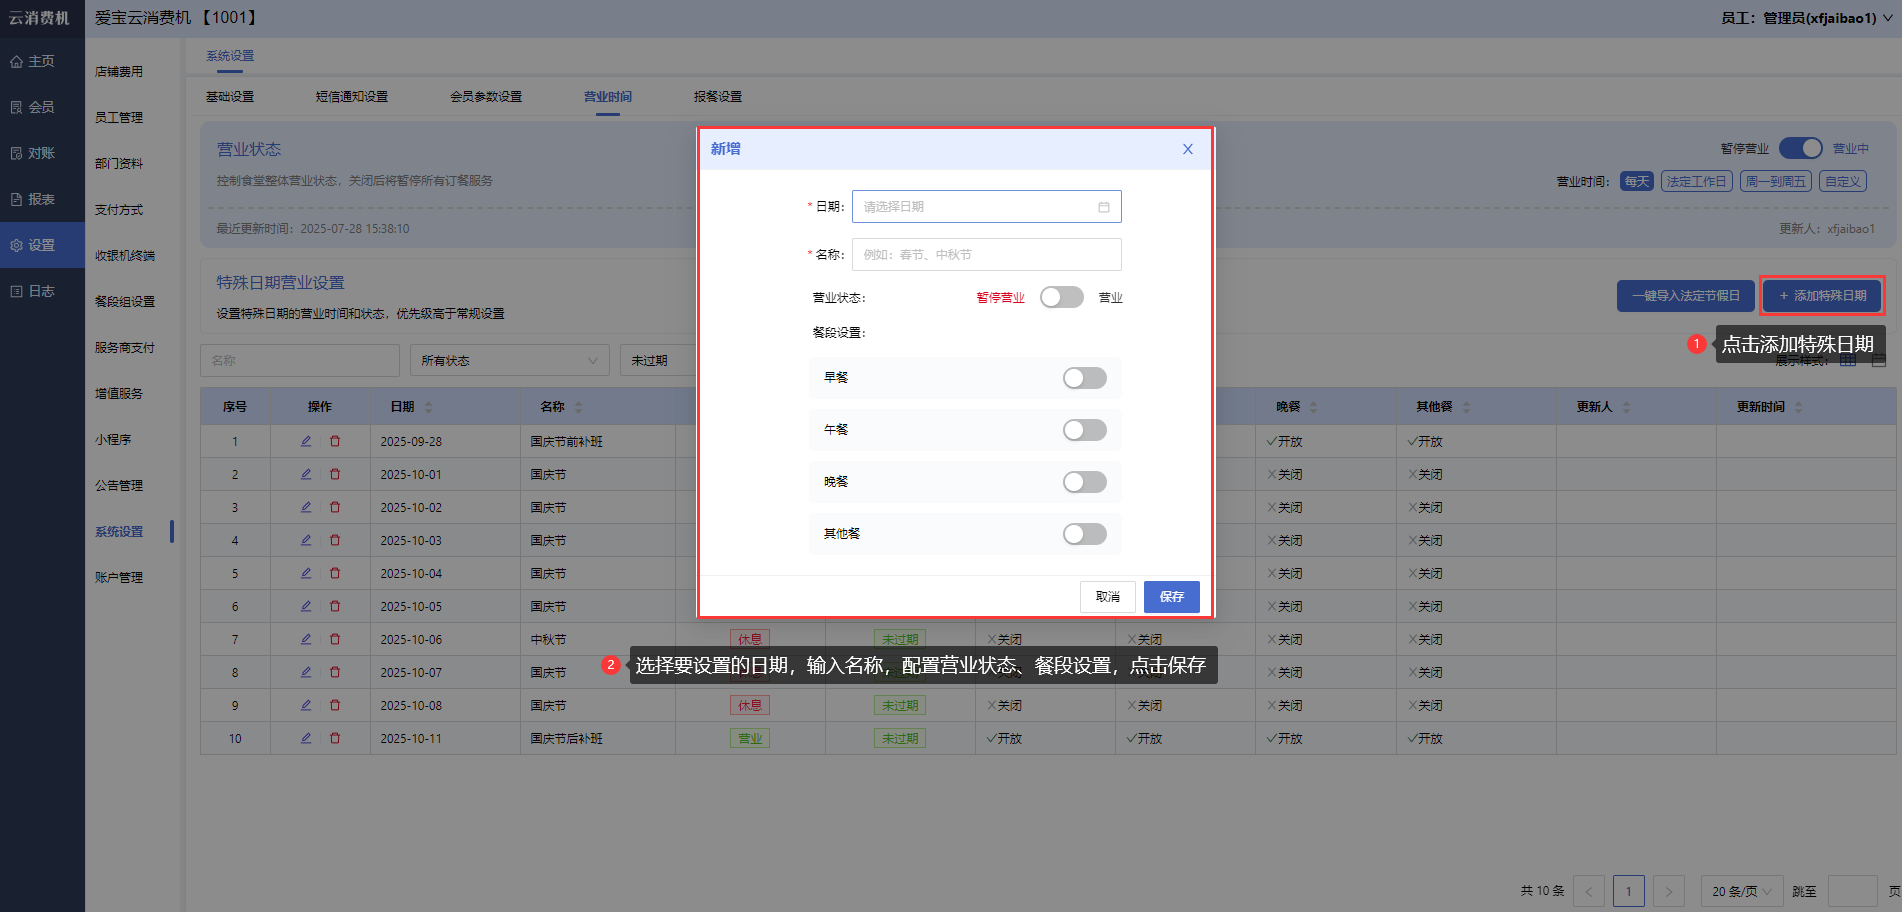The width and height of the screenshot is (1902, 912).
Task: Expand the 20 条/页 page size dropdown
Action: click(1740, 891)
